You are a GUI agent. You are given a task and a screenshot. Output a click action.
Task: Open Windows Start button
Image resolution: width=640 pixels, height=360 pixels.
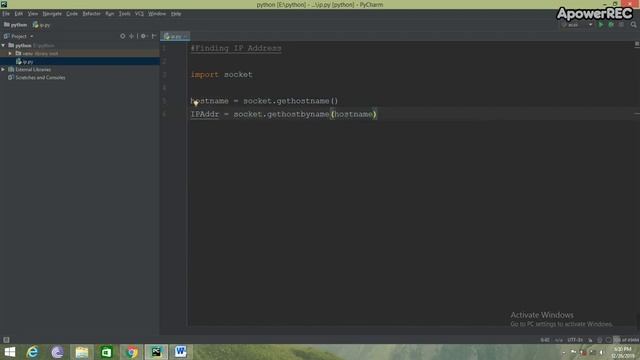coord(10,352)
